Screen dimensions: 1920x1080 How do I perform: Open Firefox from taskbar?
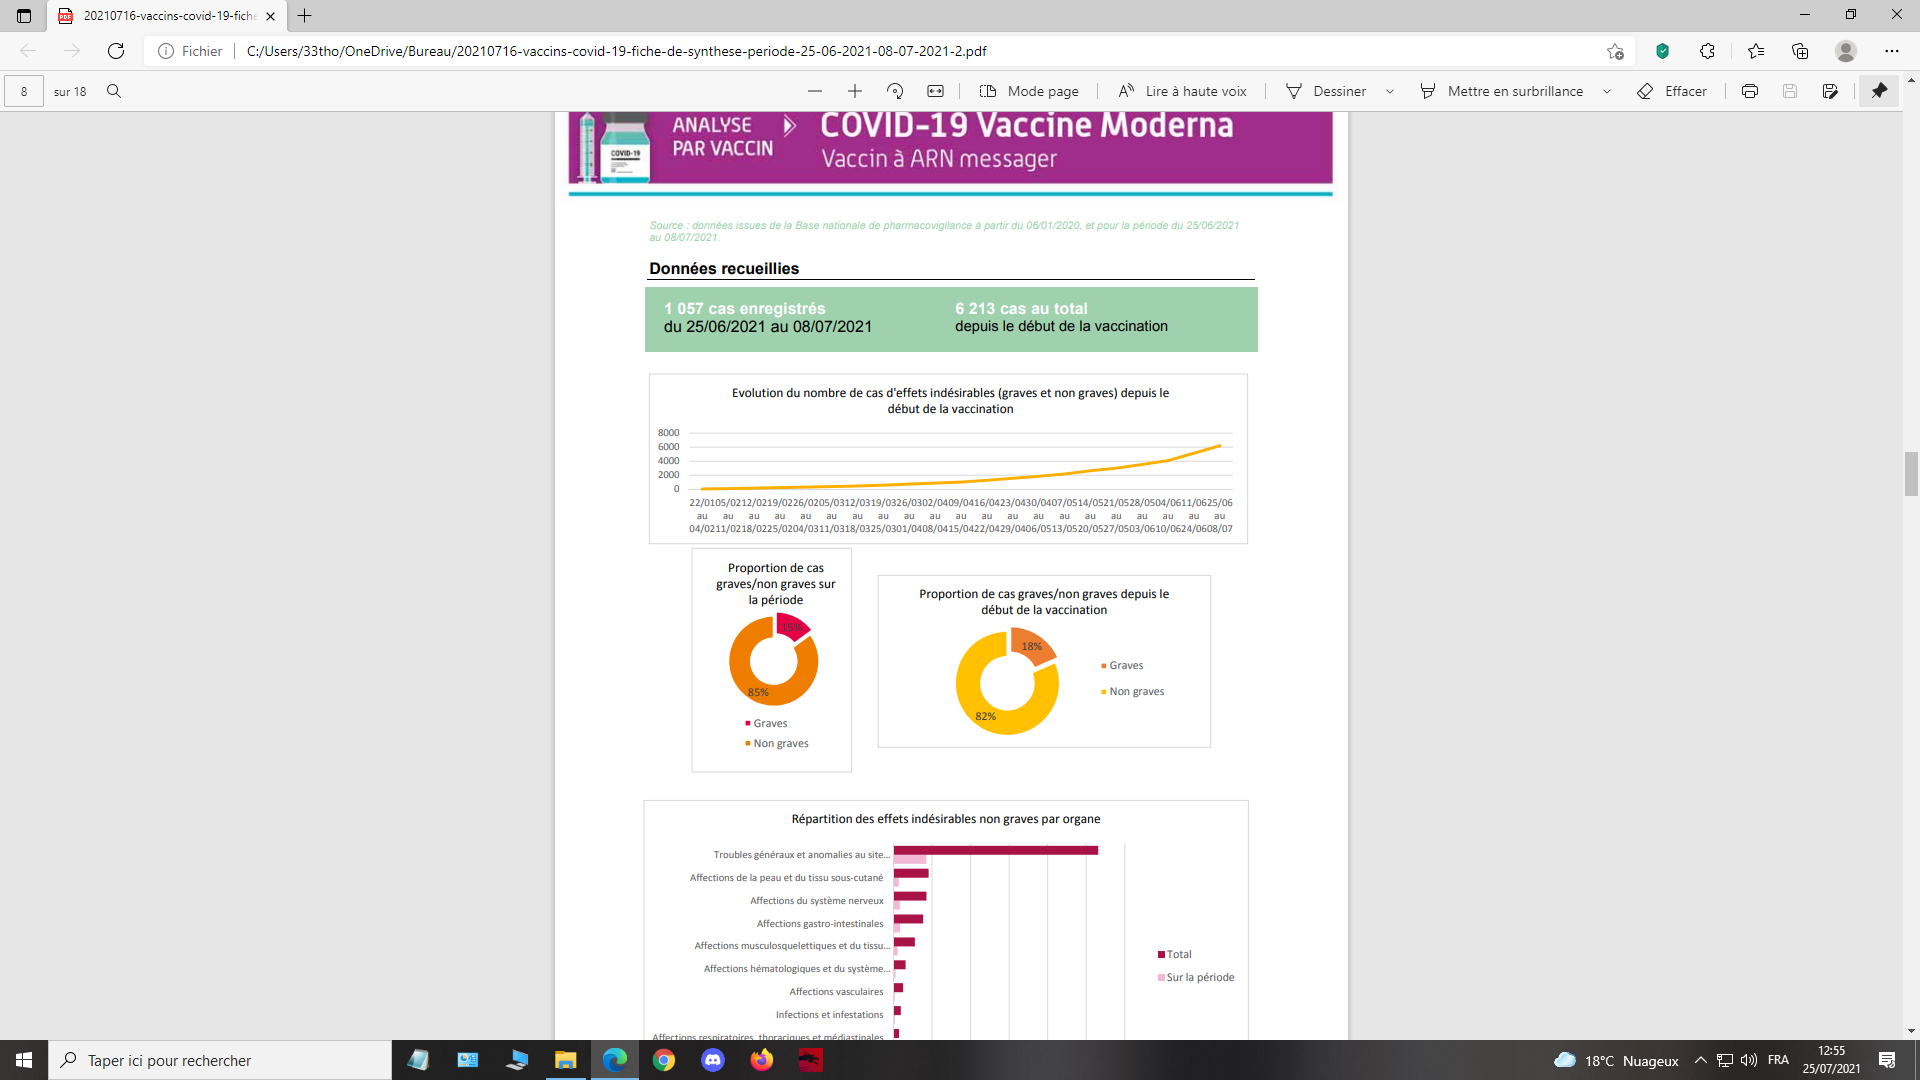click(x=762, y=1060)
